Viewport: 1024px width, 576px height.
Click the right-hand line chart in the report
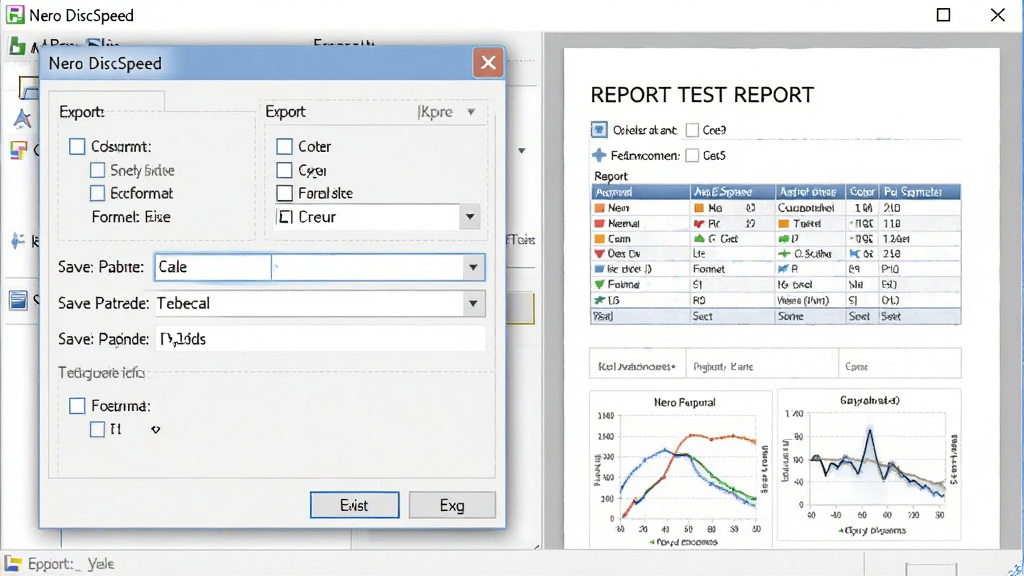coord(869,465)
